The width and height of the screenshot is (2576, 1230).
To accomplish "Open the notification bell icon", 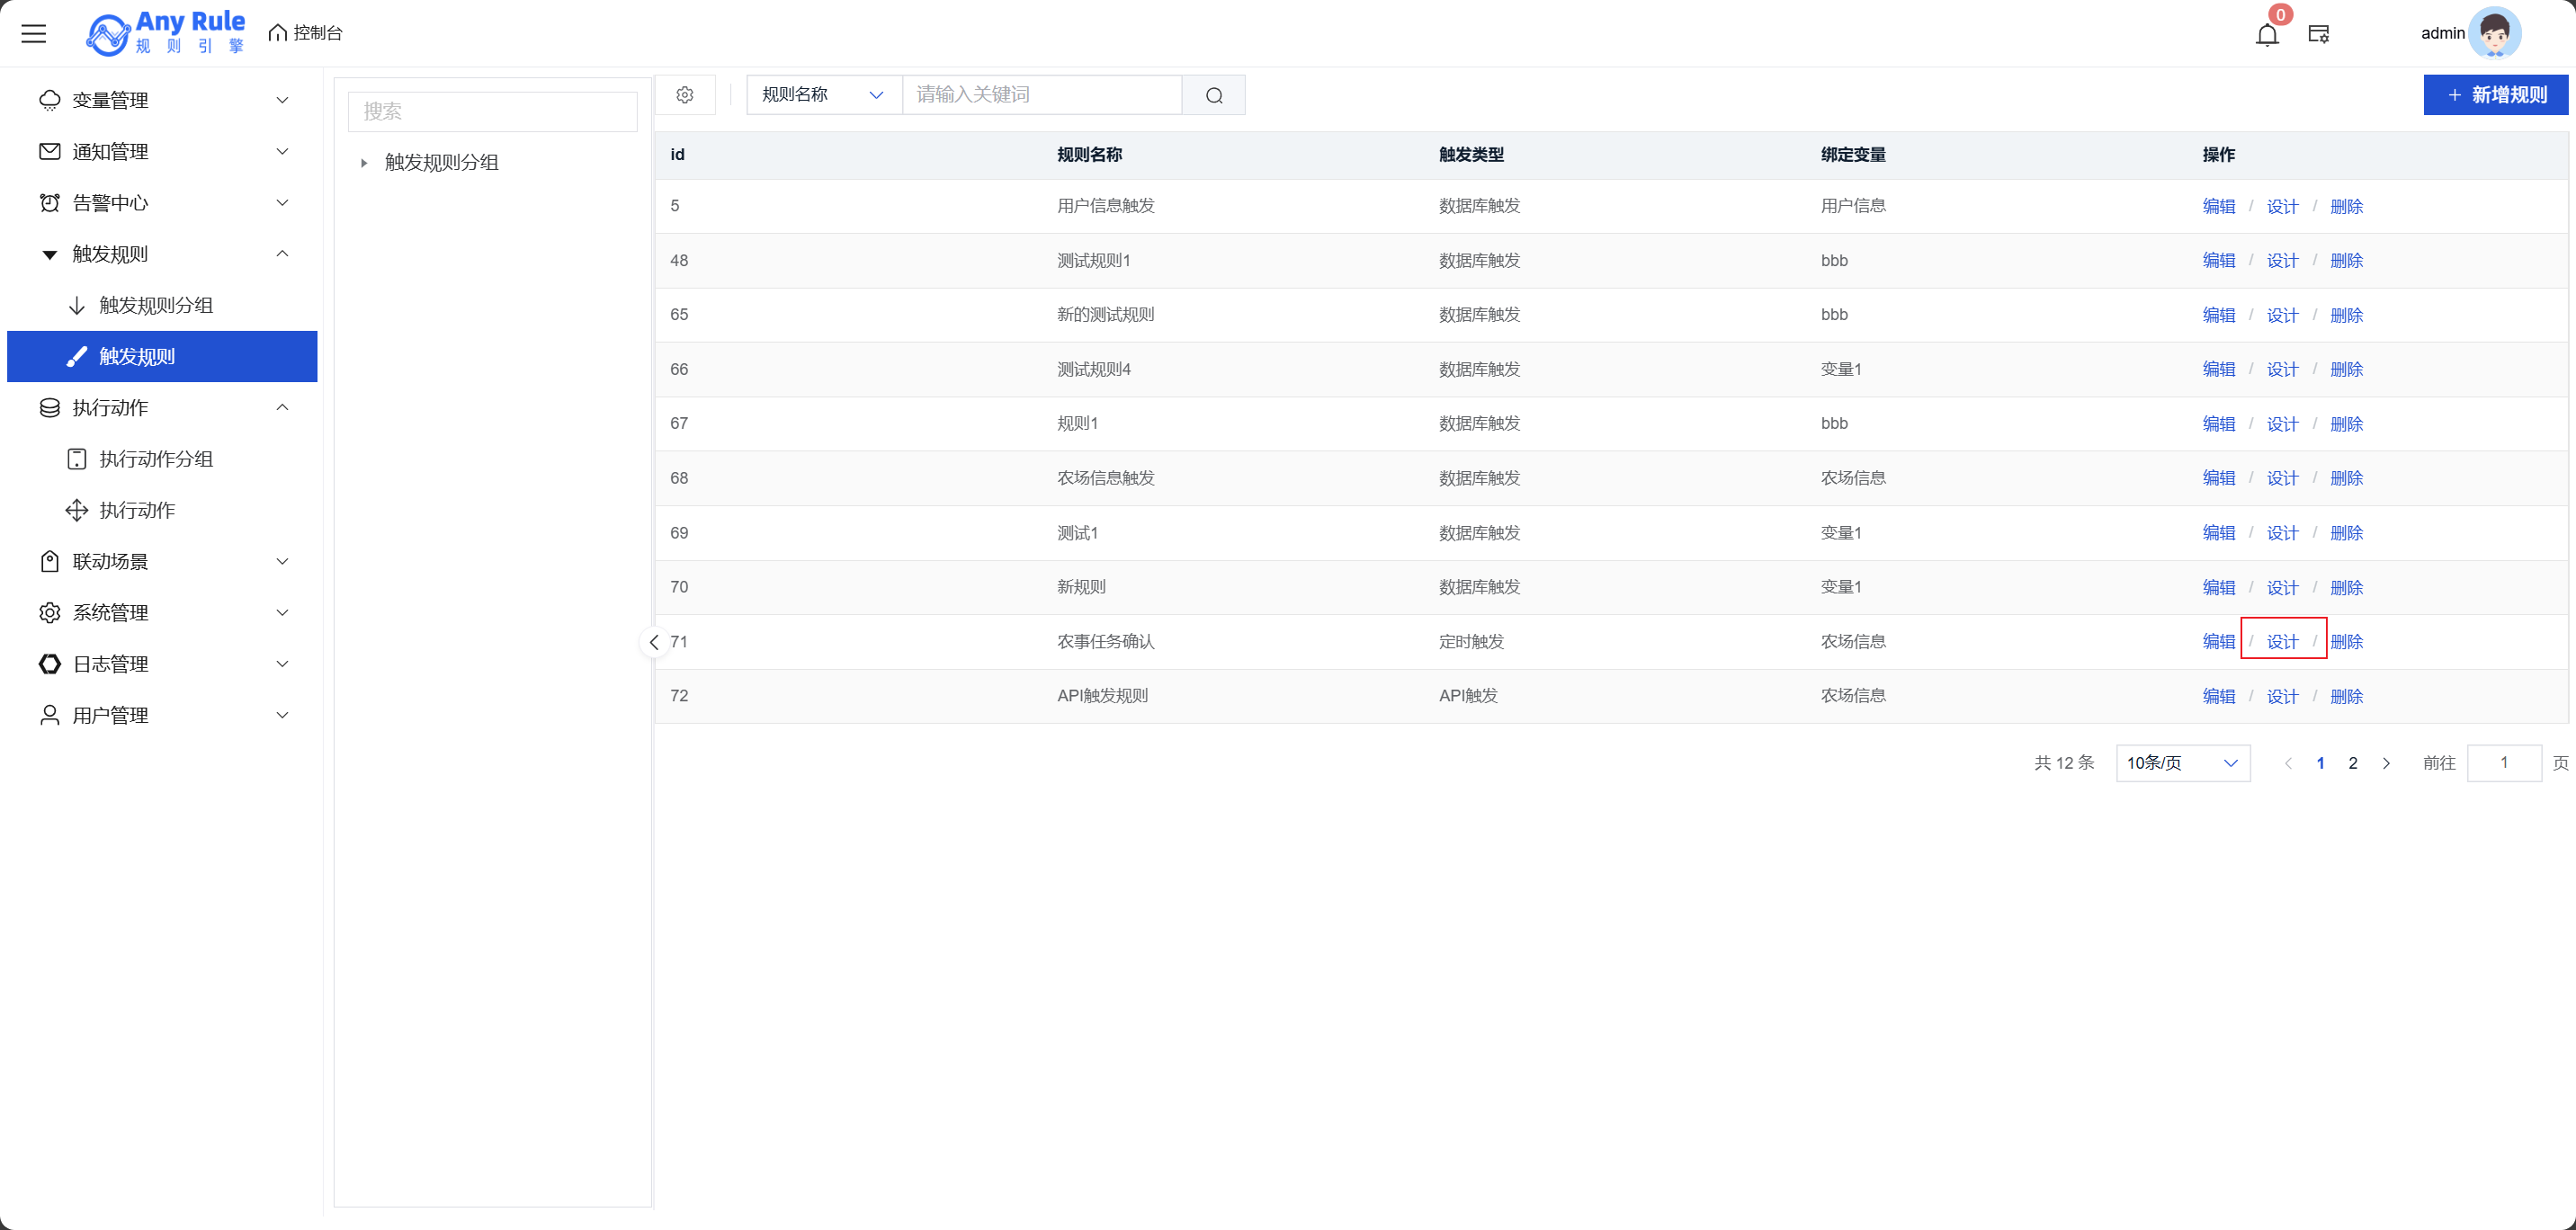I will click(x=2267, y=35).
